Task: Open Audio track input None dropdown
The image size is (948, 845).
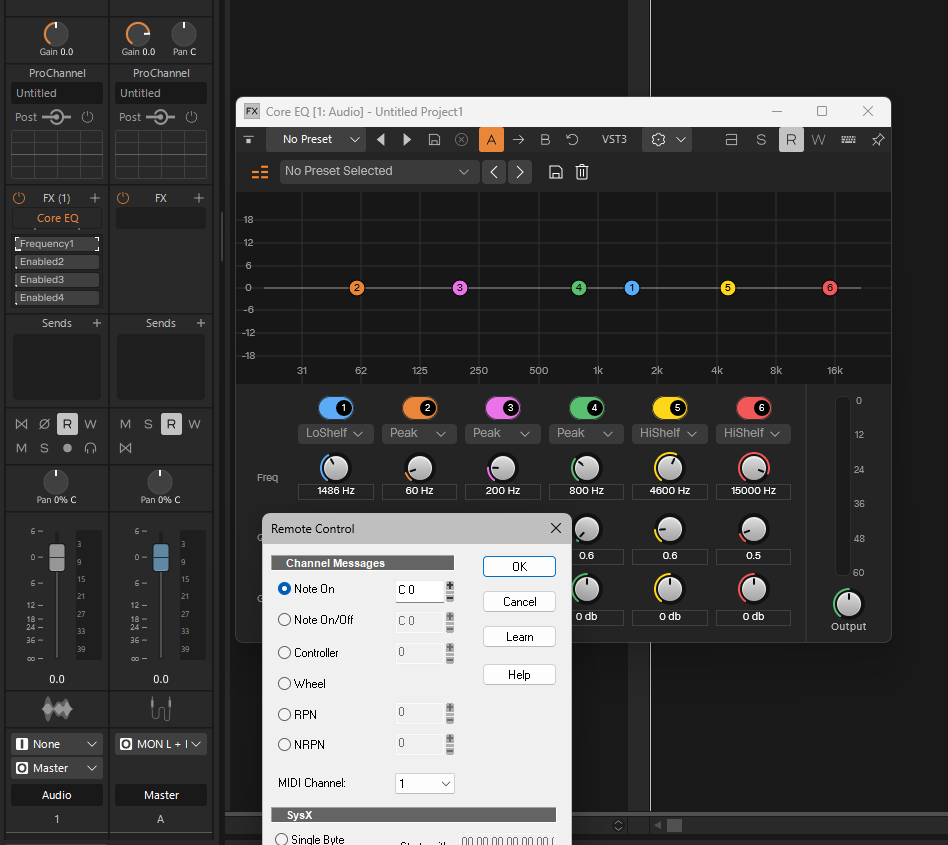Action: point(57,744)
